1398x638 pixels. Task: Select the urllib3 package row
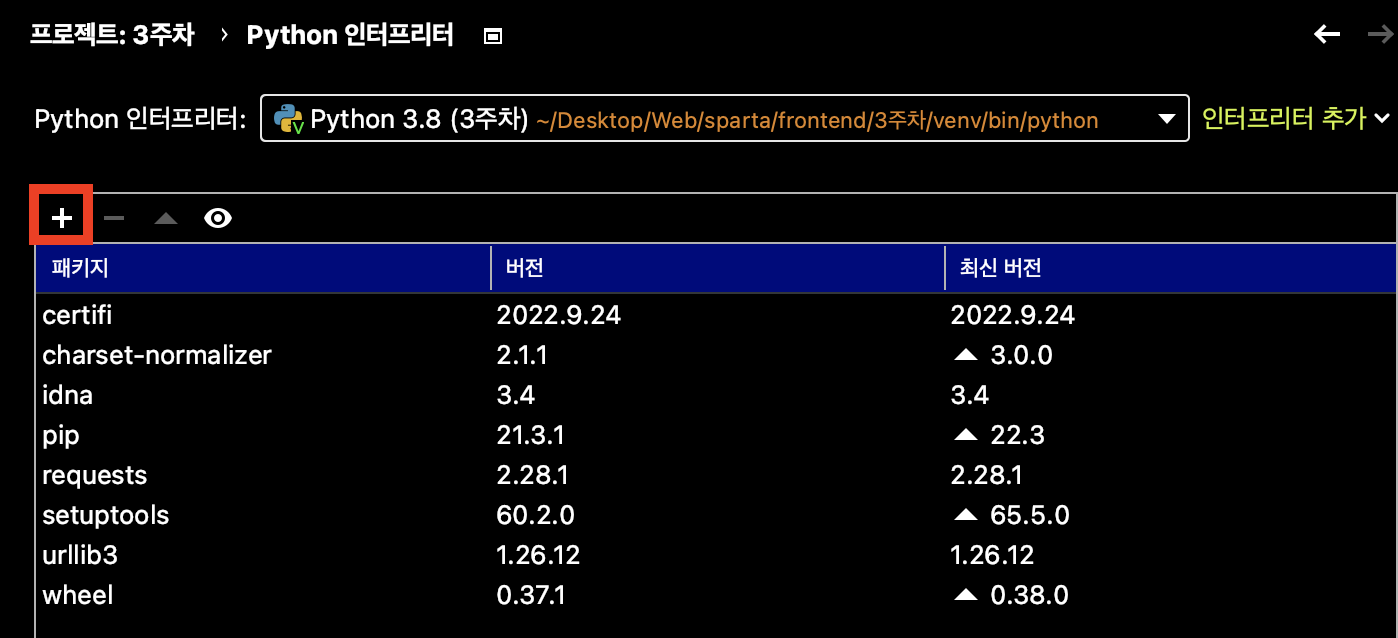pos(716,556)
